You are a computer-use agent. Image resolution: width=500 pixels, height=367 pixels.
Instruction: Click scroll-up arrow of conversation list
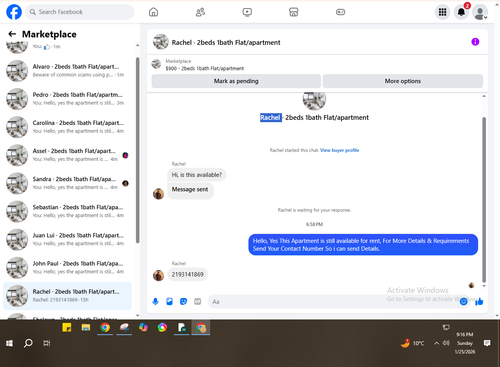click(x=138, y=45)
